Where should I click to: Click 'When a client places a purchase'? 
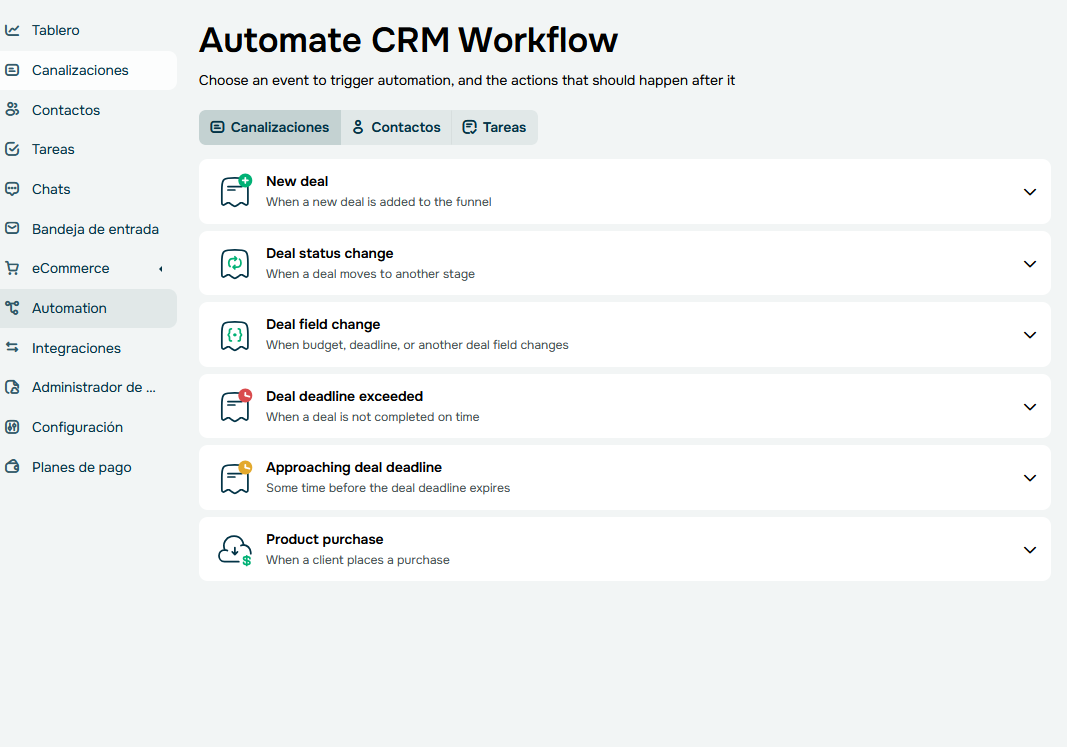pyautogui.click(x=358, y=559)
